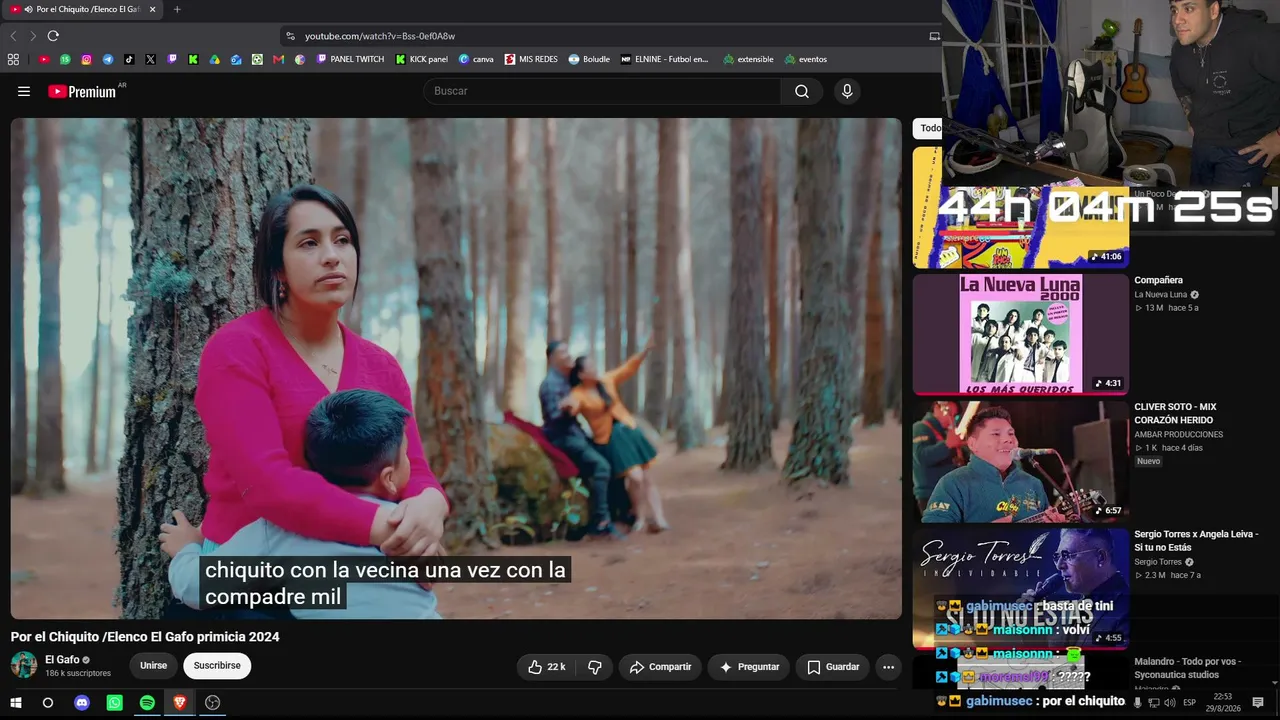1280x720 pixels.
Task: Open Discord from the taskbar
Action: [x=82, y=703]
